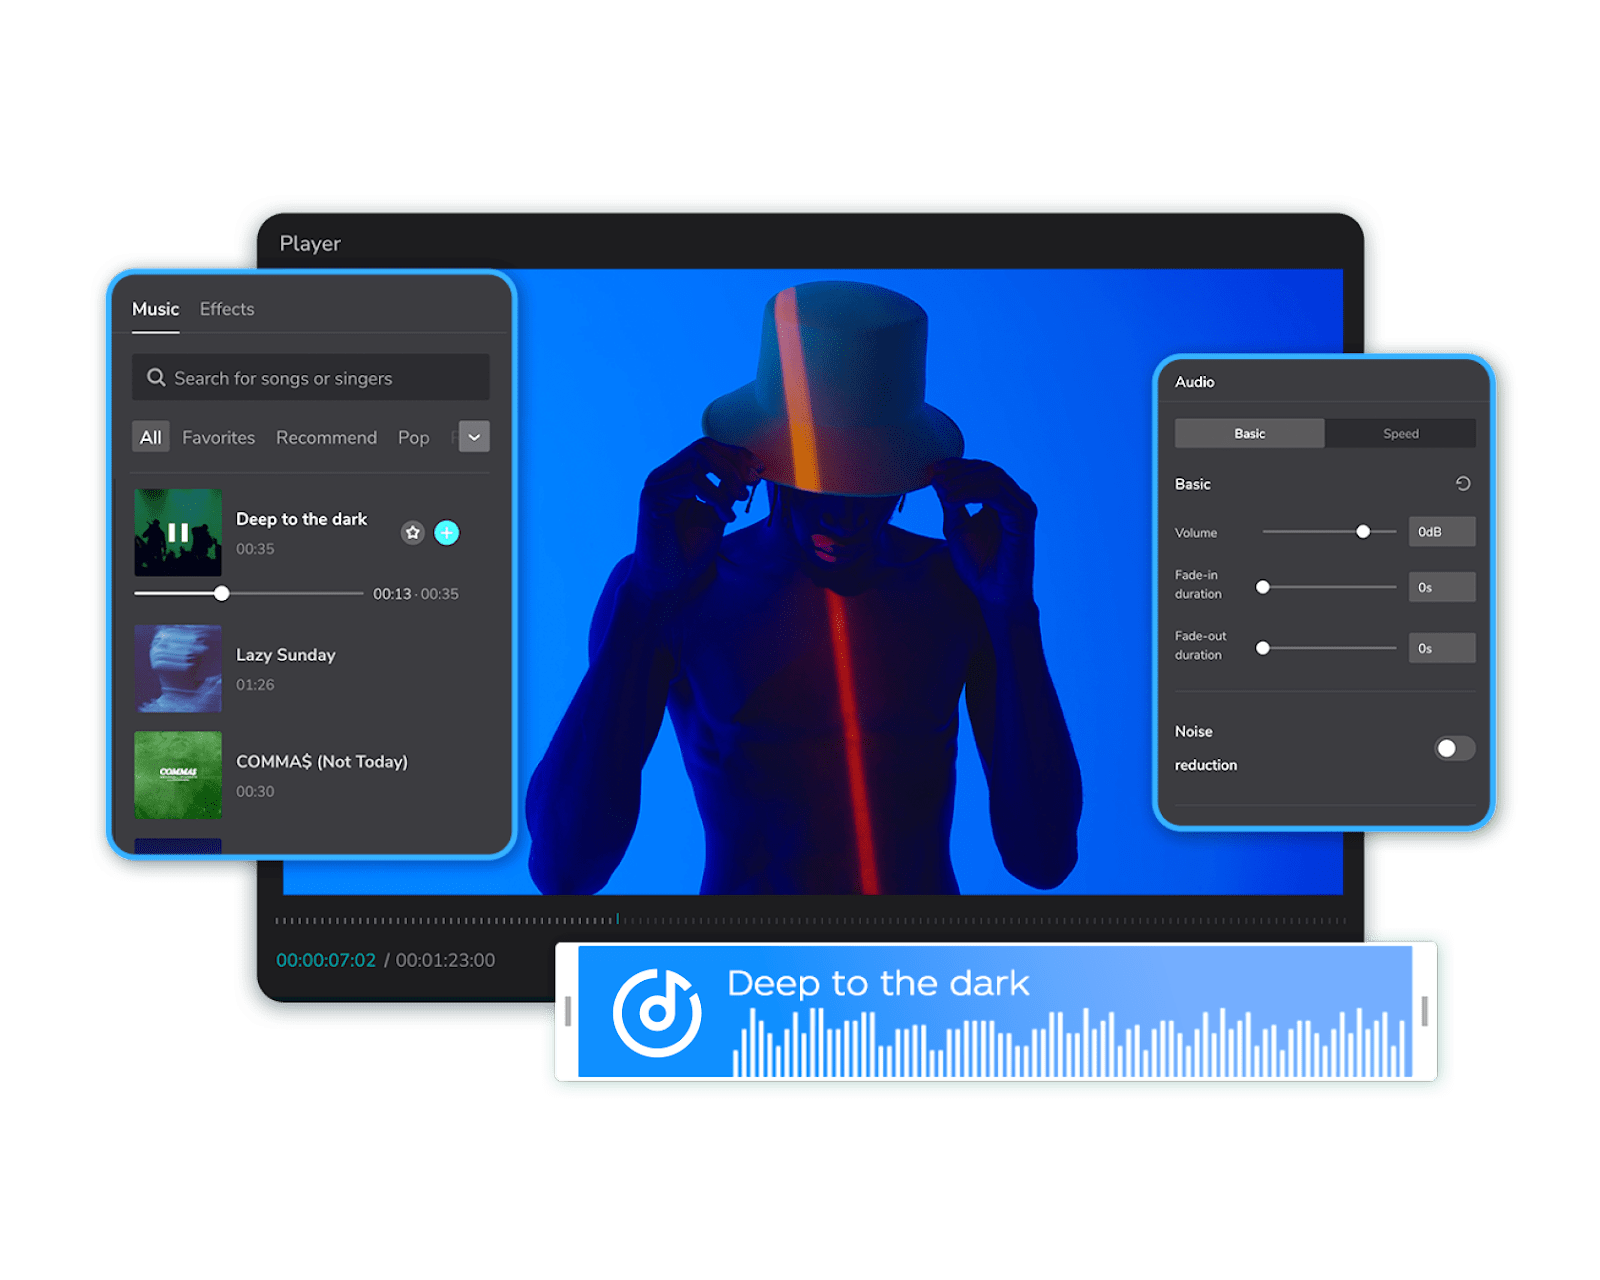Select the COMMA$ (Not Today) album thumbnail

pyautogui.click(x=178, y=775)
